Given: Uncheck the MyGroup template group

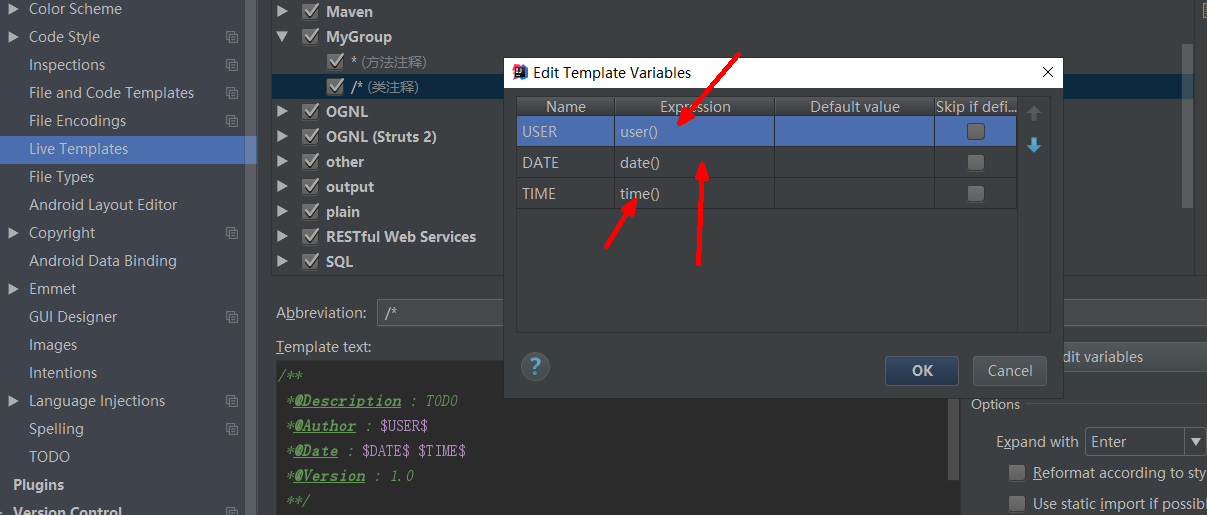Looking at the screenshot, I should 310,37.
